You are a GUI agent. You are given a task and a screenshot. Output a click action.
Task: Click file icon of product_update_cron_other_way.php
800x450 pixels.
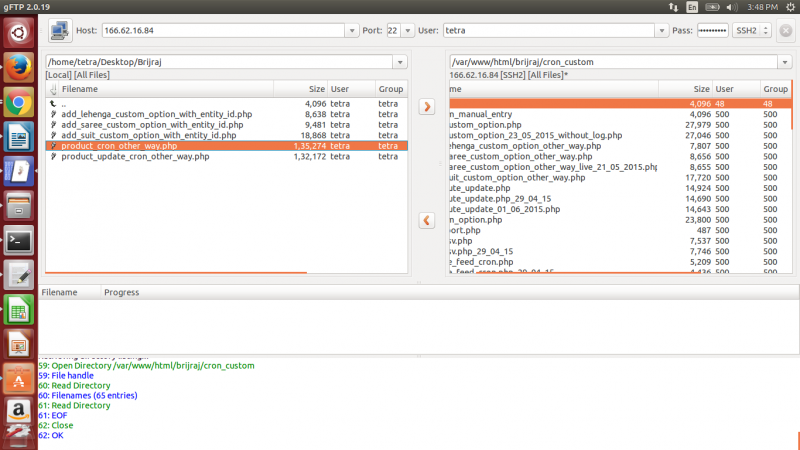tap(53, 157)
